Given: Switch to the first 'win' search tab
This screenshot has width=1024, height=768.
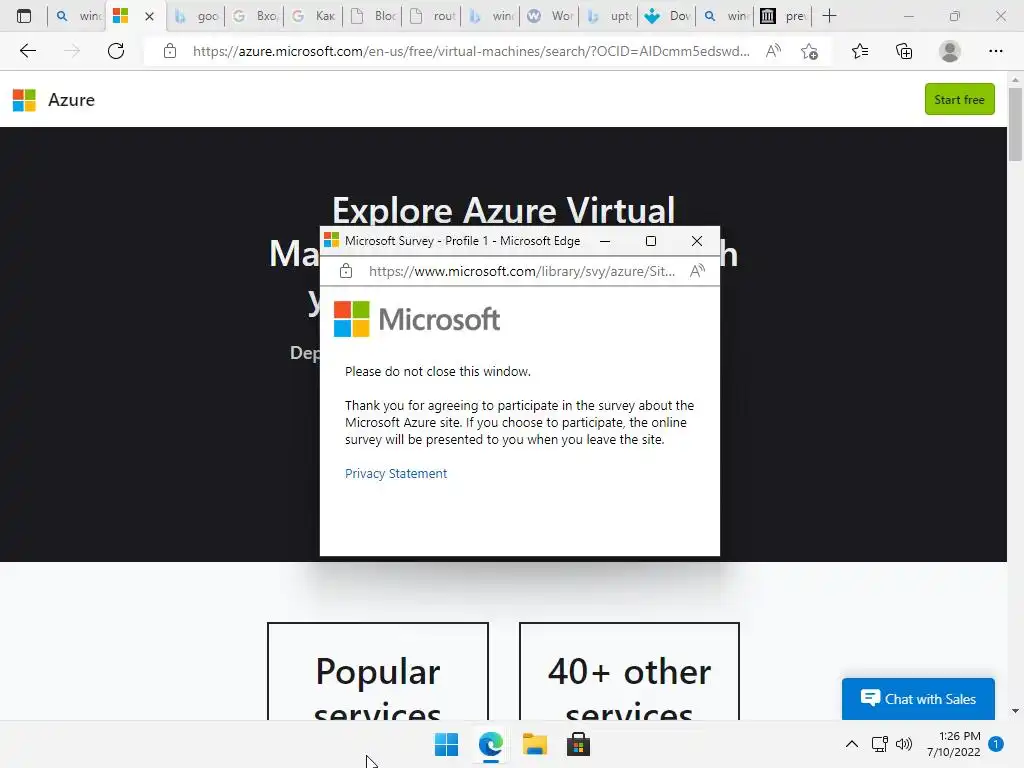Looking at the screenshot, I should click(x=78, y=16).
